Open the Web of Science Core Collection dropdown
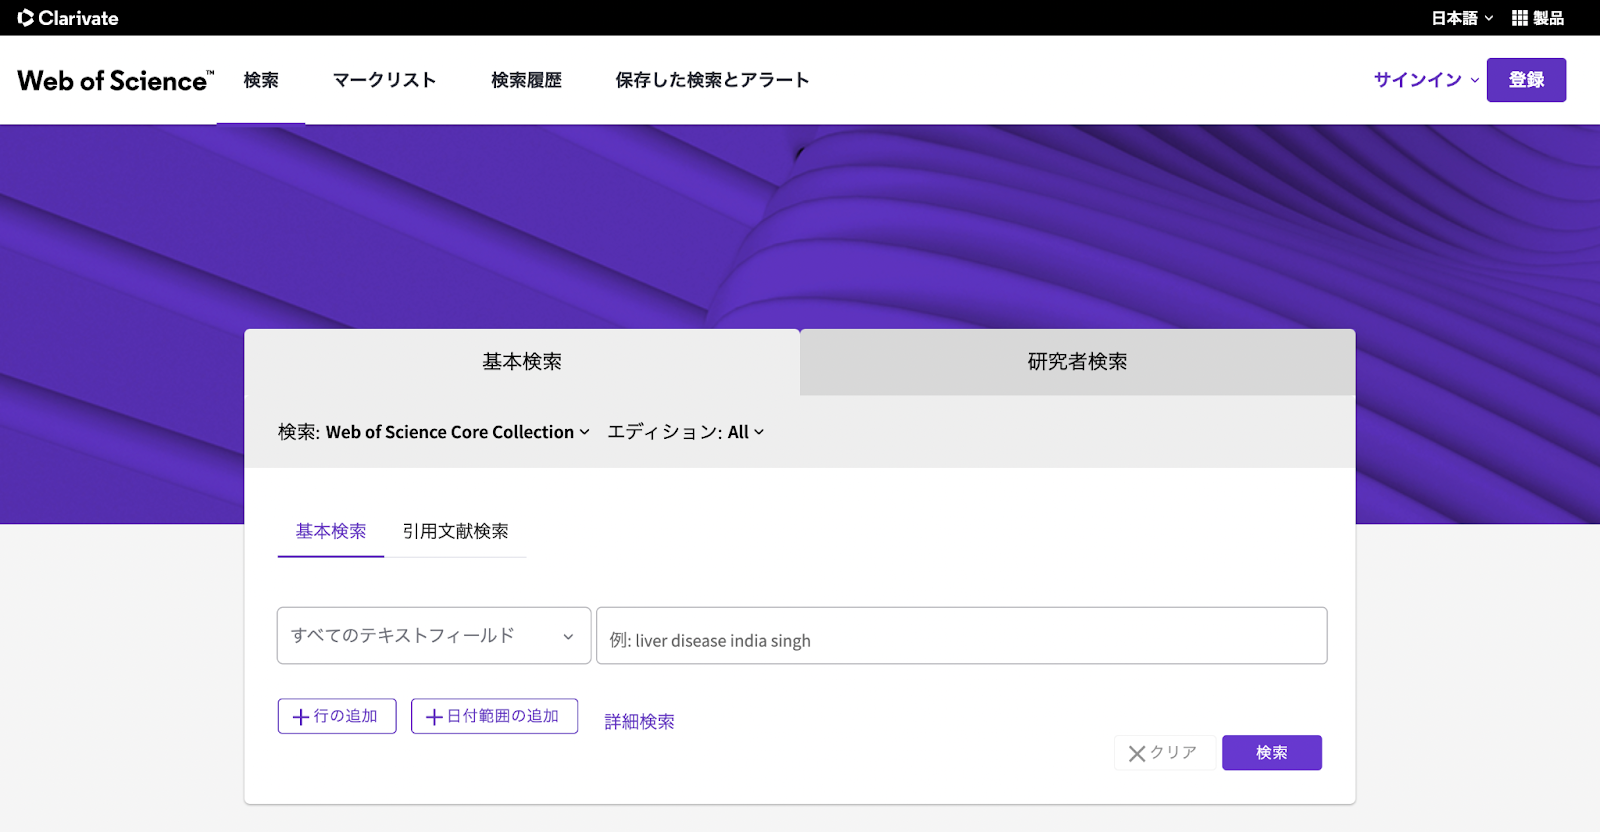 click(457, 432)
